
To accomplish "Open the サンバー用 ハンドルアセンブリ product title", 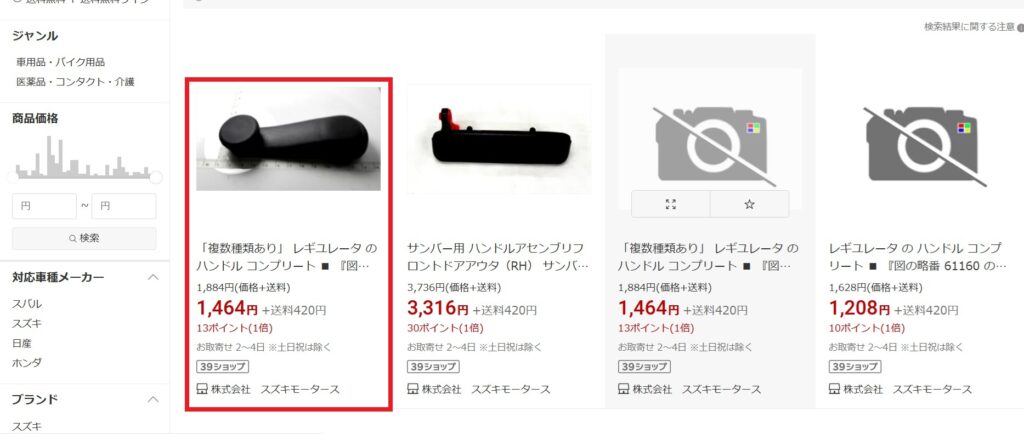I will click(x=496, y=257).
